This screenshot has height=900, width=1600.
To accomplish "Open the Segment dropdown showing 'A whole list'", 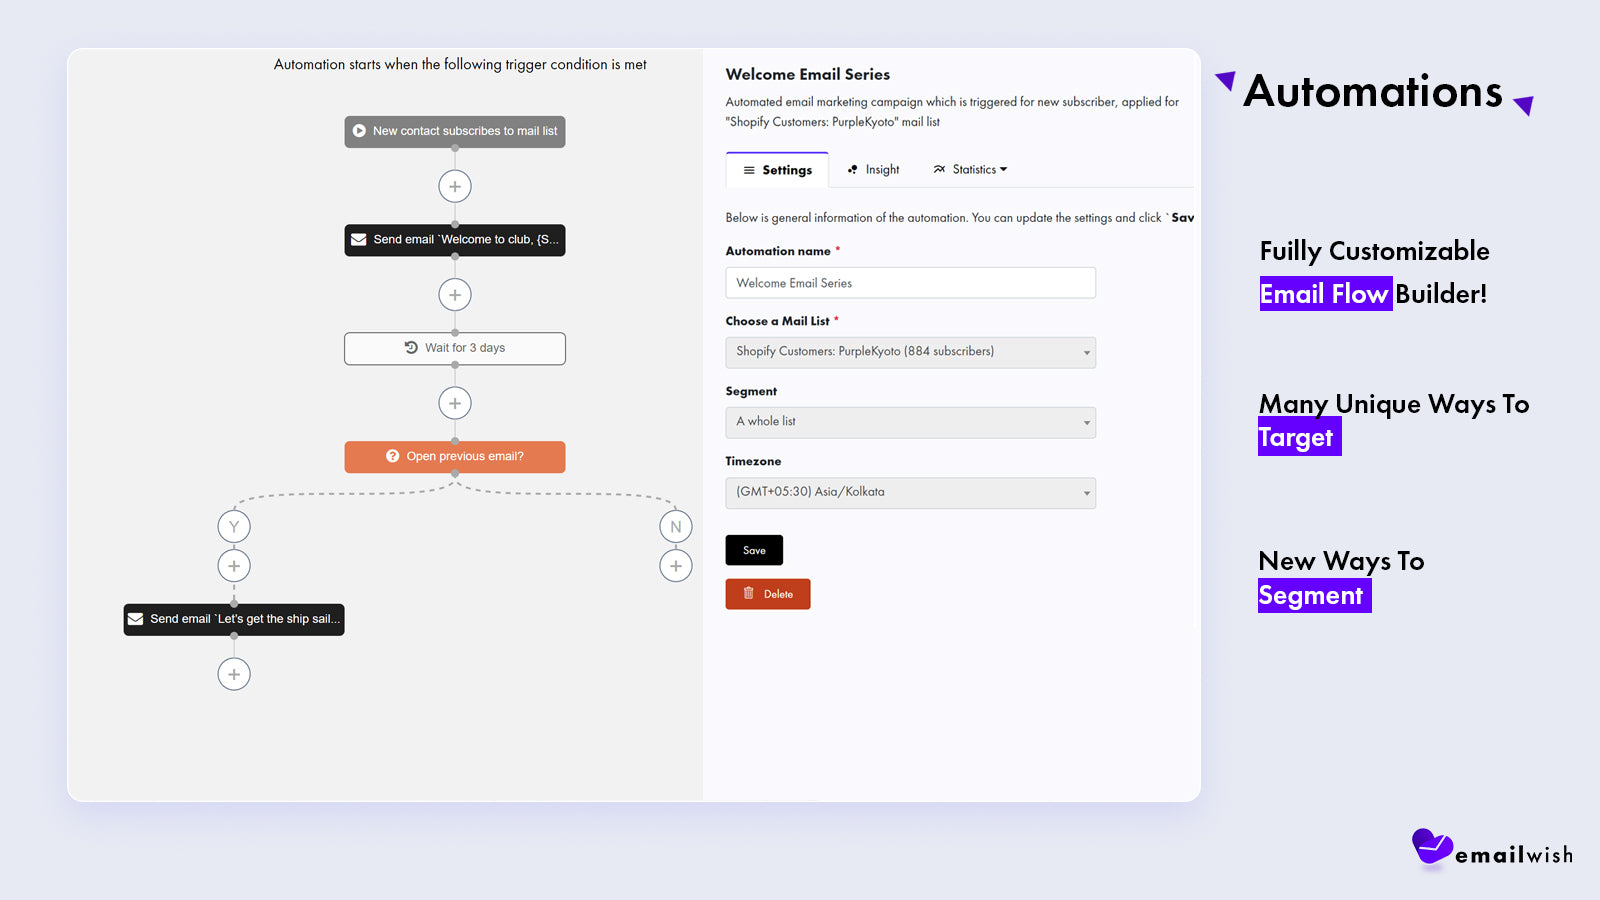I will pos(910,422).
